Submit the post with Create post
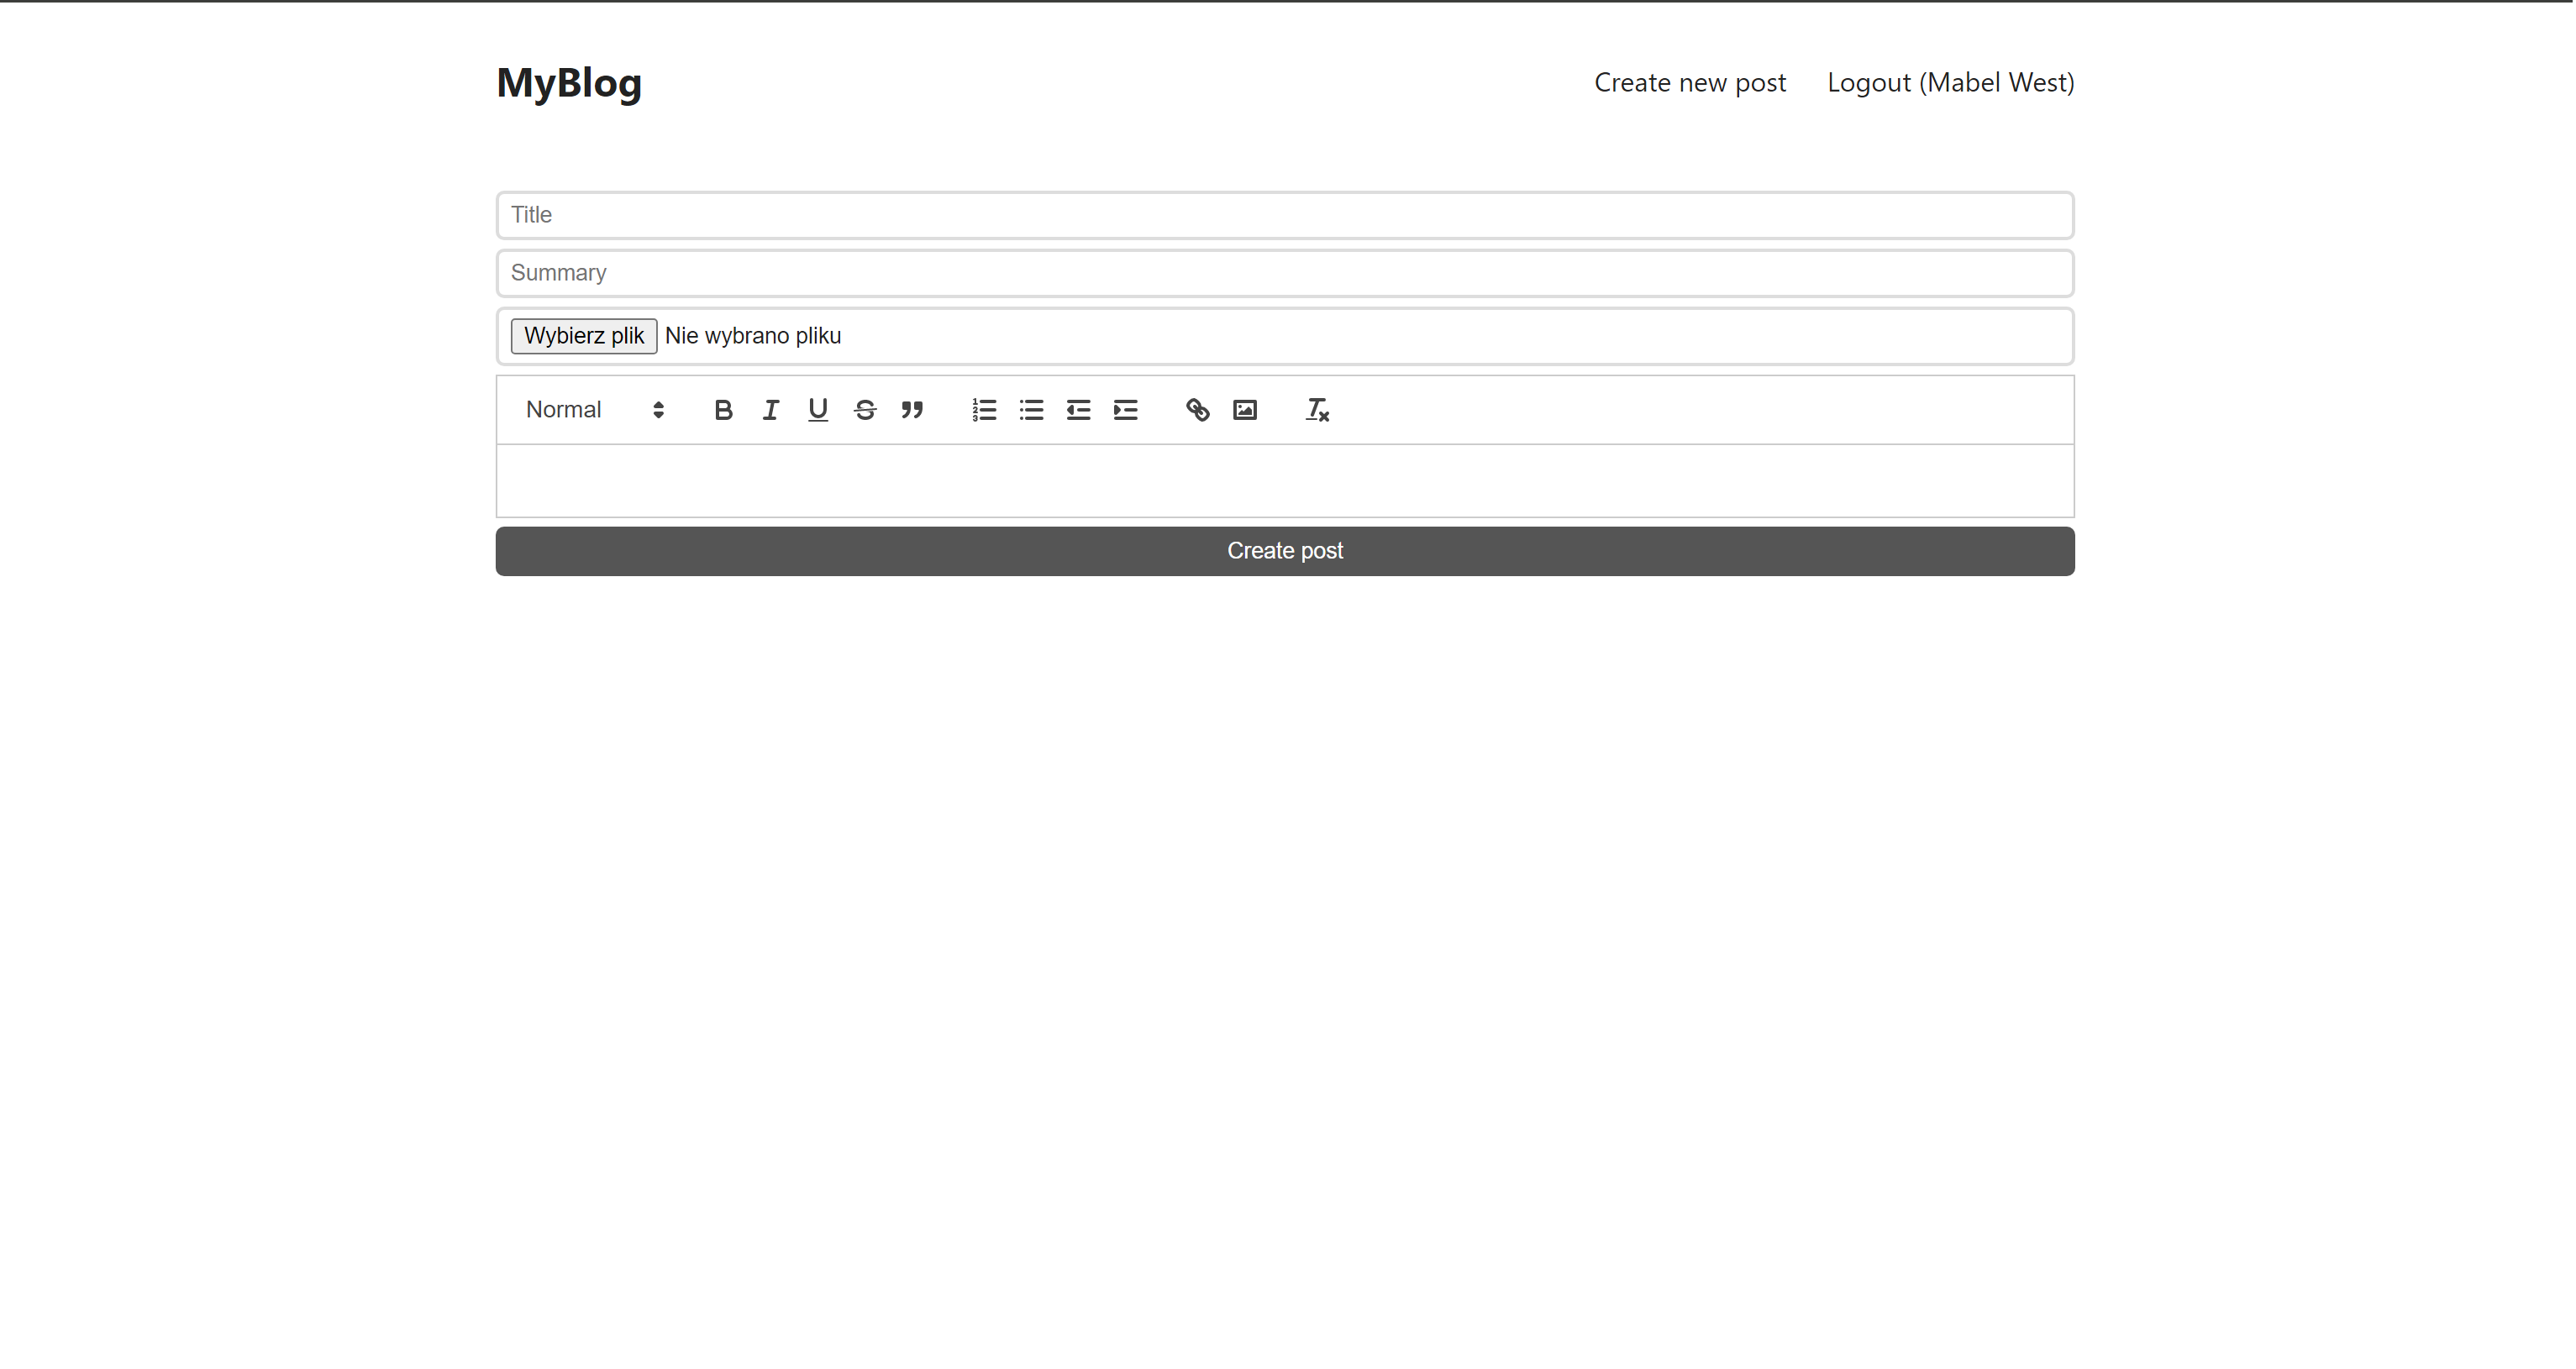 pos(1285,550)
